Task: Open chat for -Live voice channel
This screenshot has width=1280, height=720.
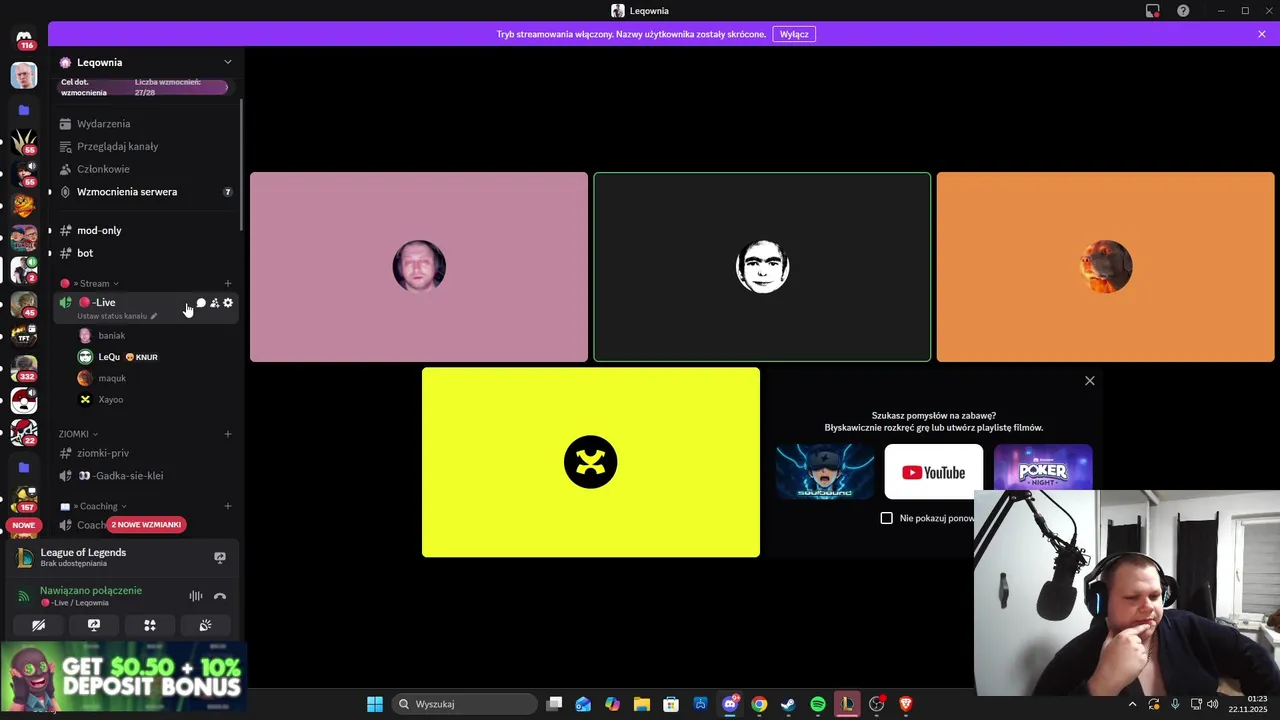Action: pos(201,303)
